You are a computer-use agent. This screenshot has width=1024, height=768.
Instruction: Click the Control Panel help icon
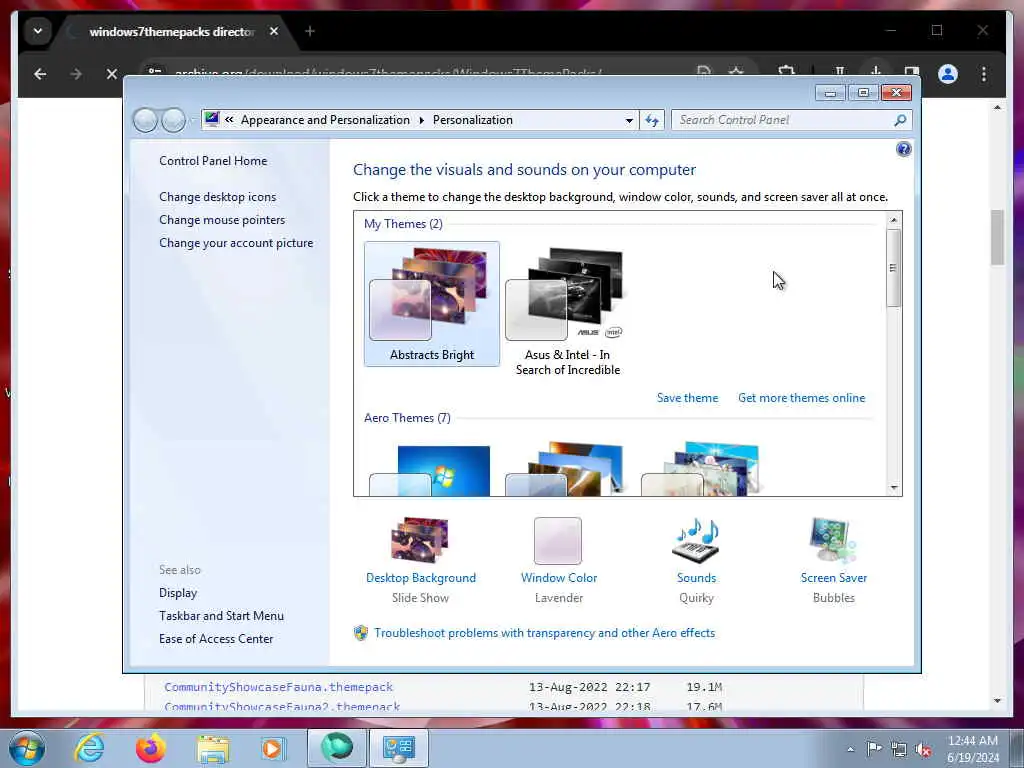pos(903,150)
